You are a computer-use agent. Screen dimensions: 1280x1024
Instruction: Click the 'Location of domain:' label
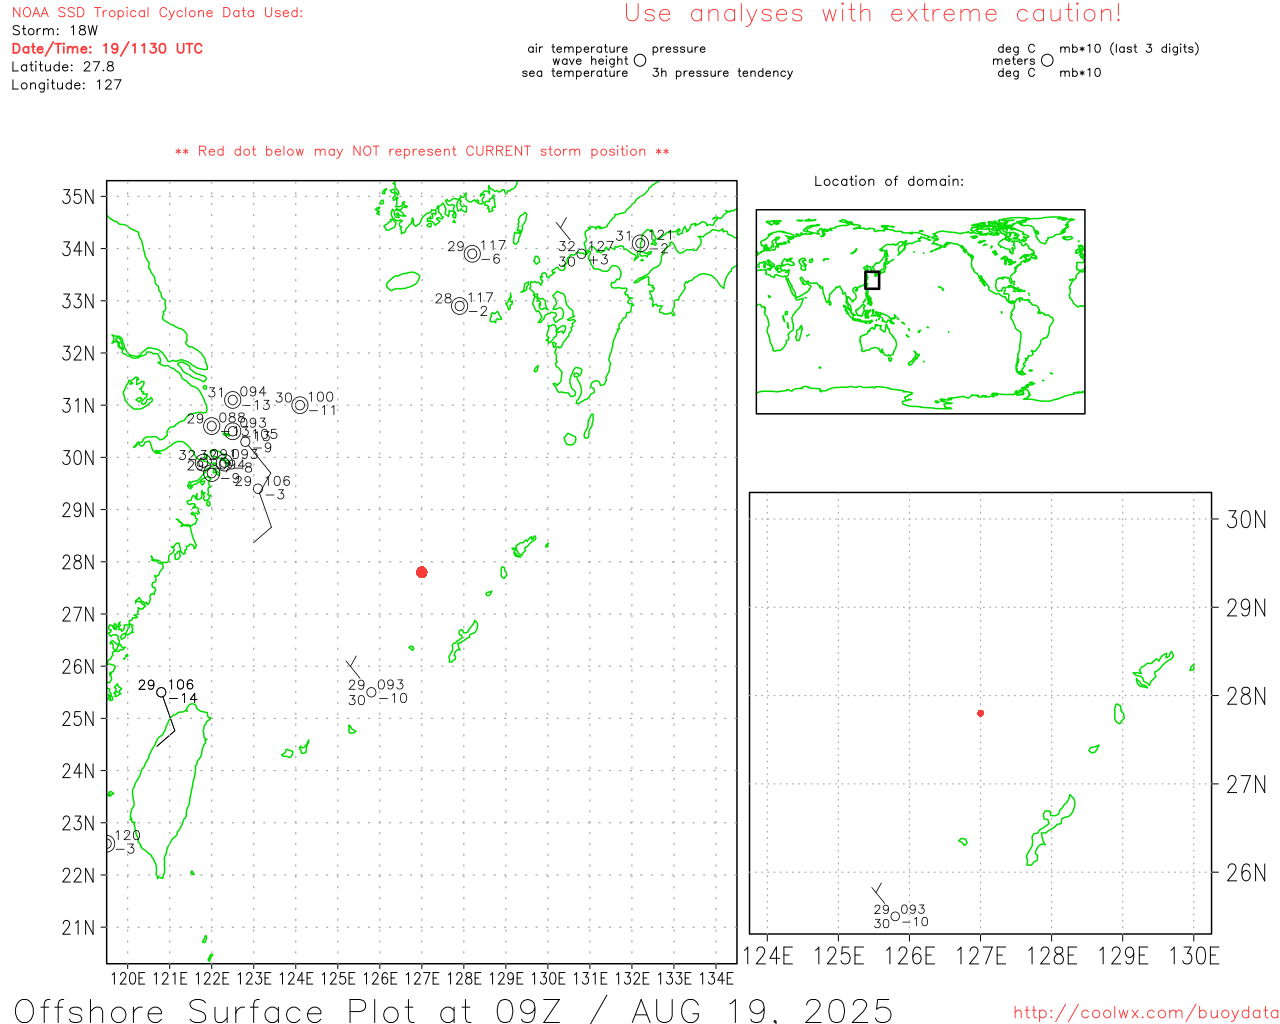(x=889, y=181)
